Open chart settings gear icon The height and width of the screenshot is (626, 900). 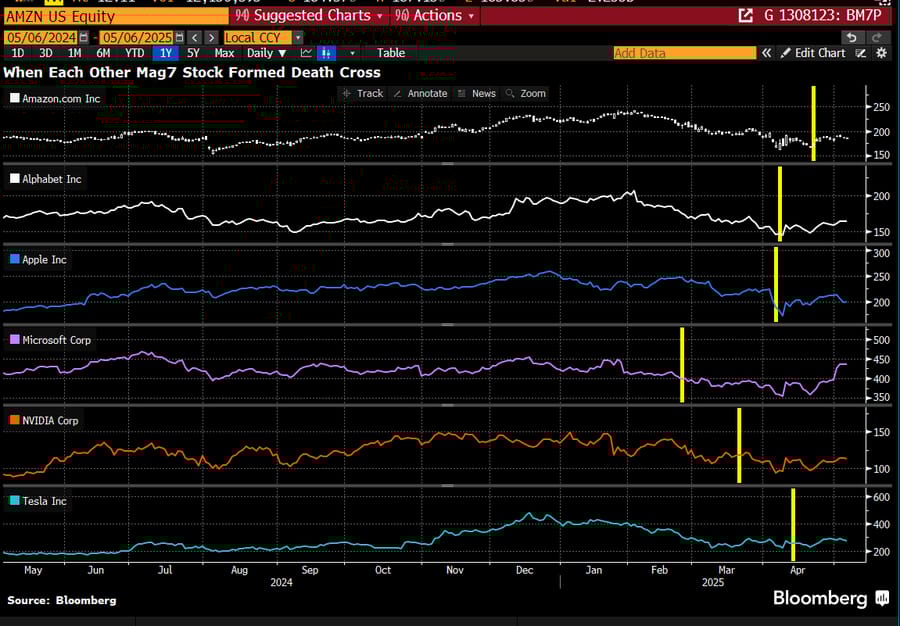pos(881,53)
